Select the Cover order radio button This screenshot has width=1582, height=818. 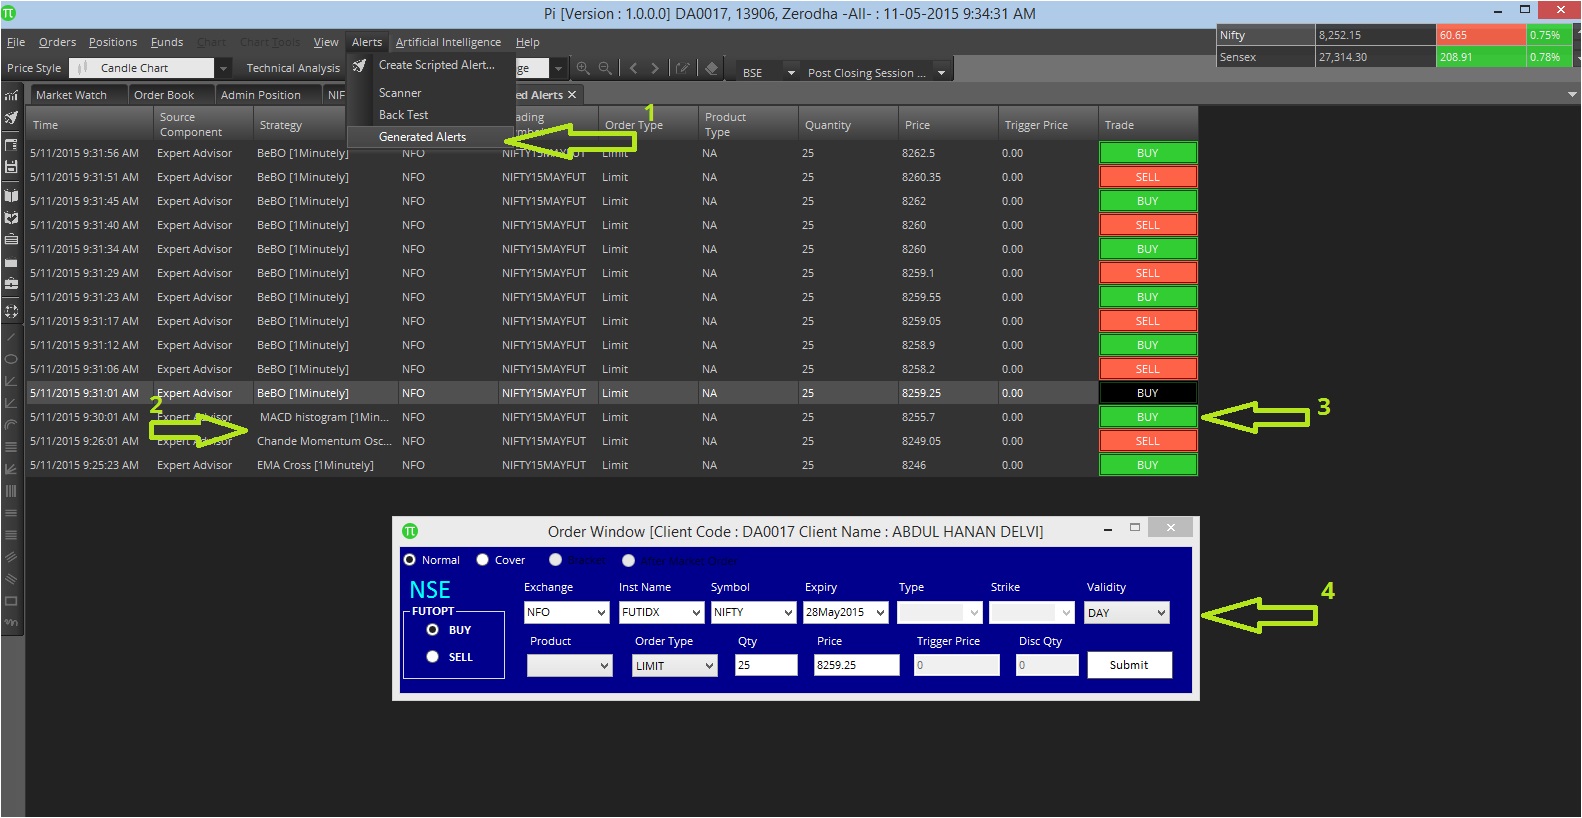point(482,560)
